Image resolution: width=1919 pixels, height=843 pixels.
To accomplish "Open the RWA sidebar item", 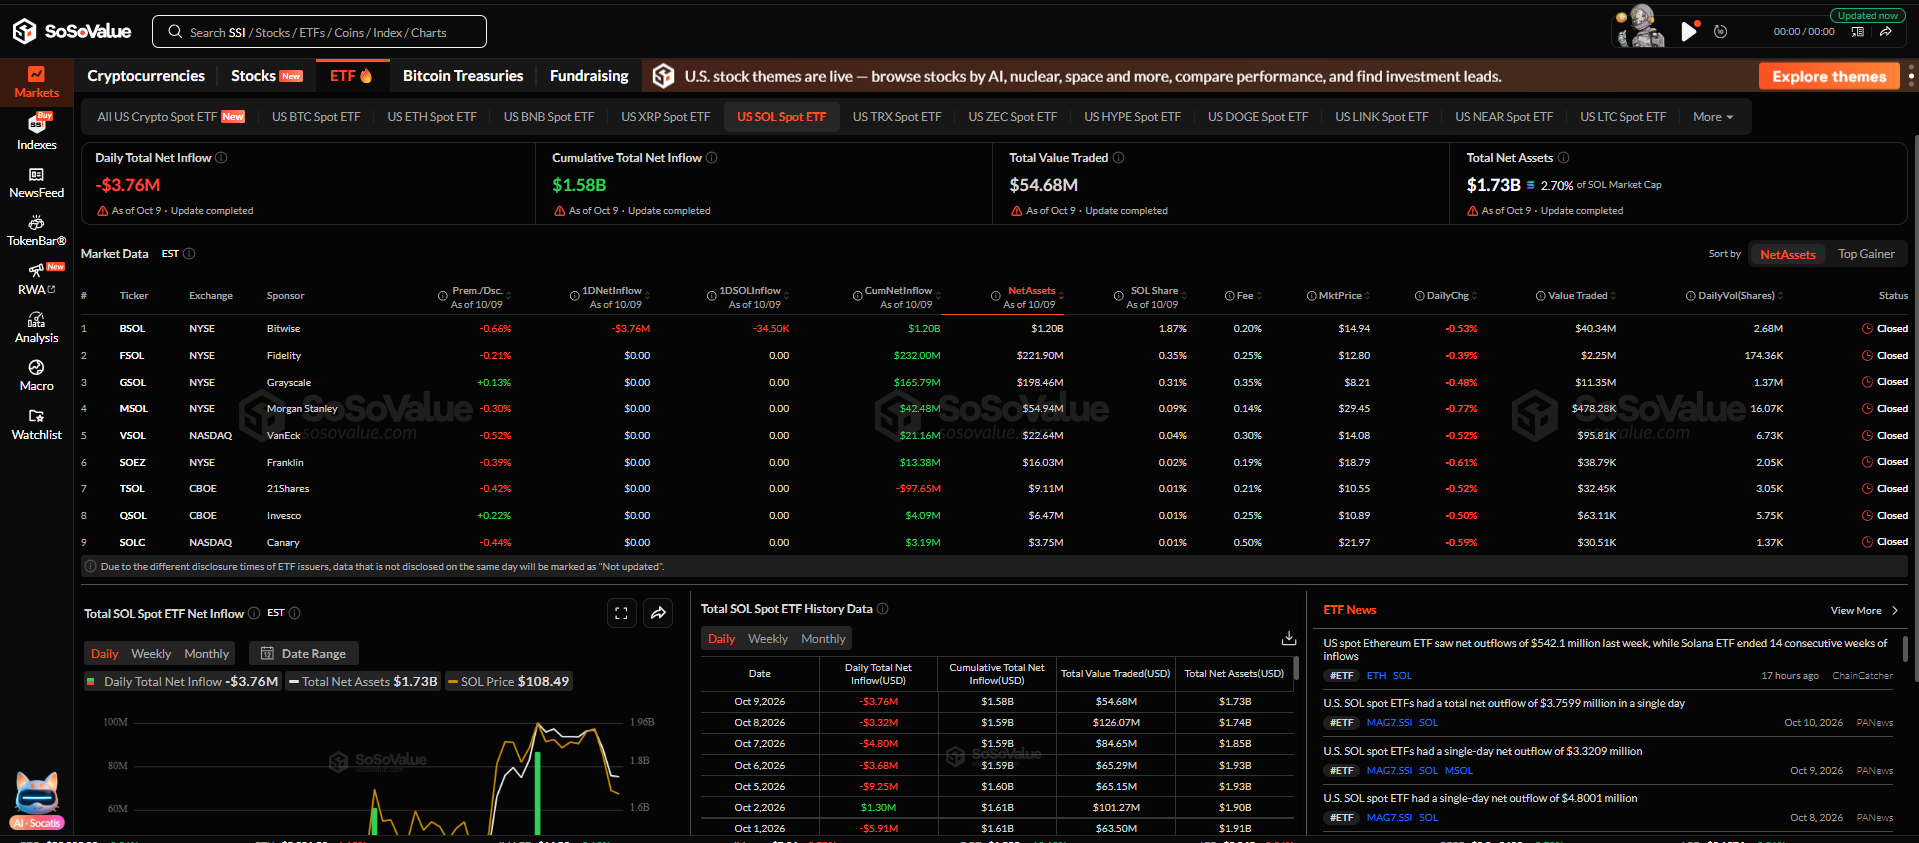I will pyautogui.click(x=36, y=279).
